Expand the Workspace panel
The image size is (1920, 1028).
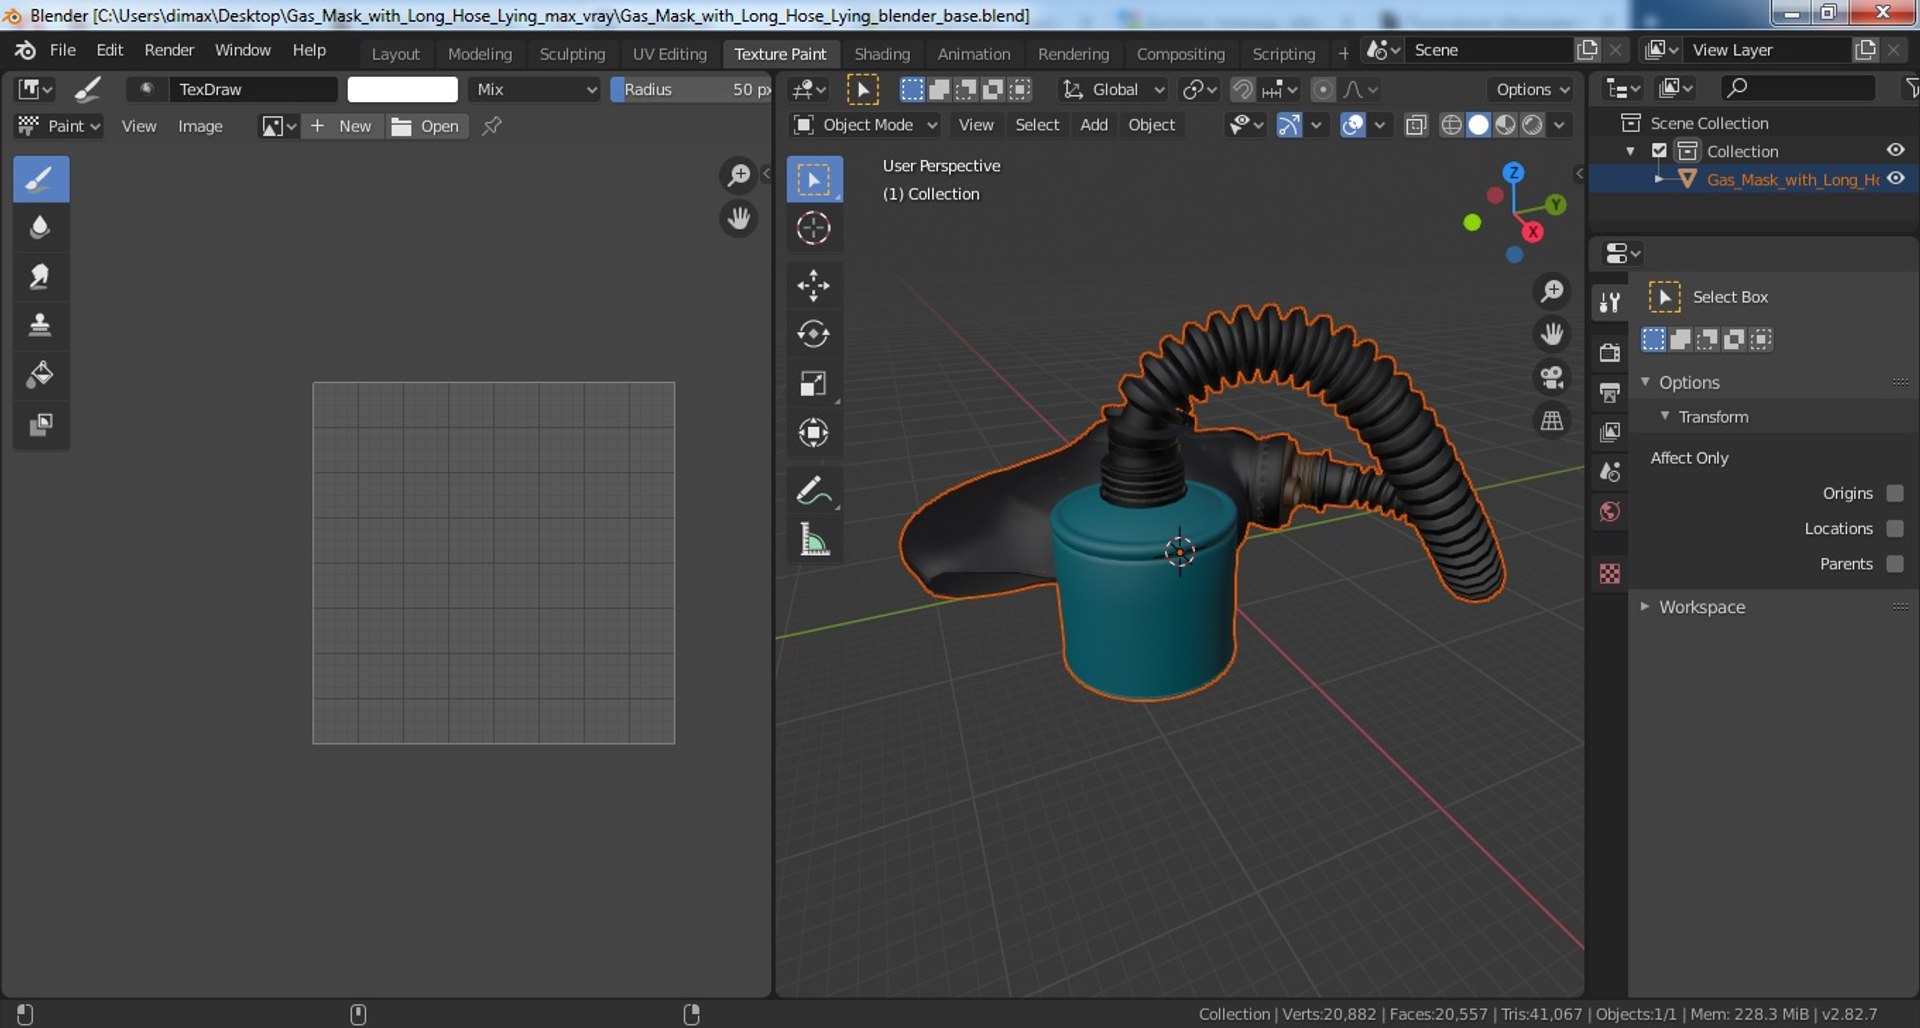(1645, 606)
